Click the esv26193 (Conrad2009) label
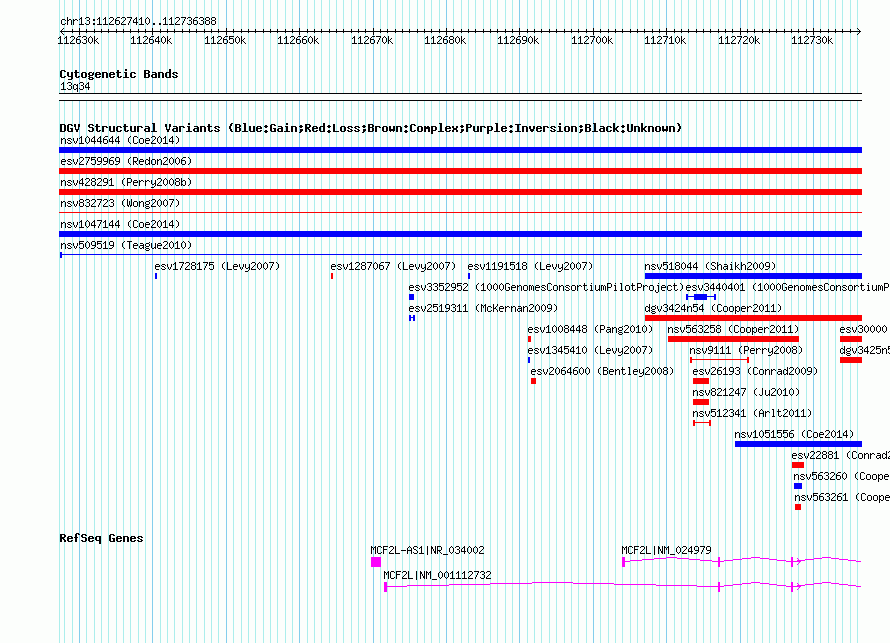This screenshot has width=890, height=643. [755, 371]
